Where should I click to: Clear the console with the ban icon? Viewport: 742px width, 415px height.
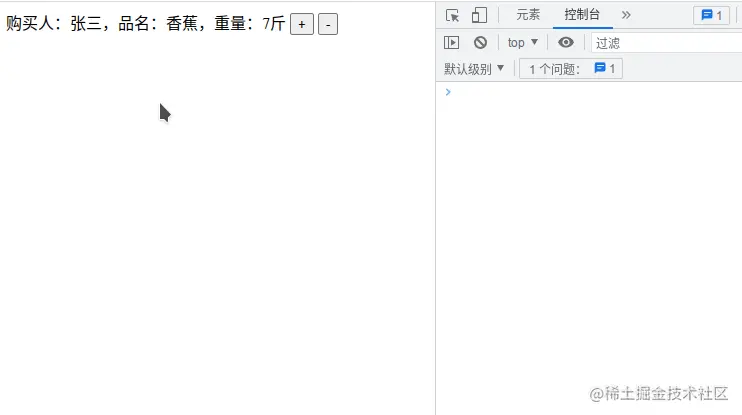(480, 43)
